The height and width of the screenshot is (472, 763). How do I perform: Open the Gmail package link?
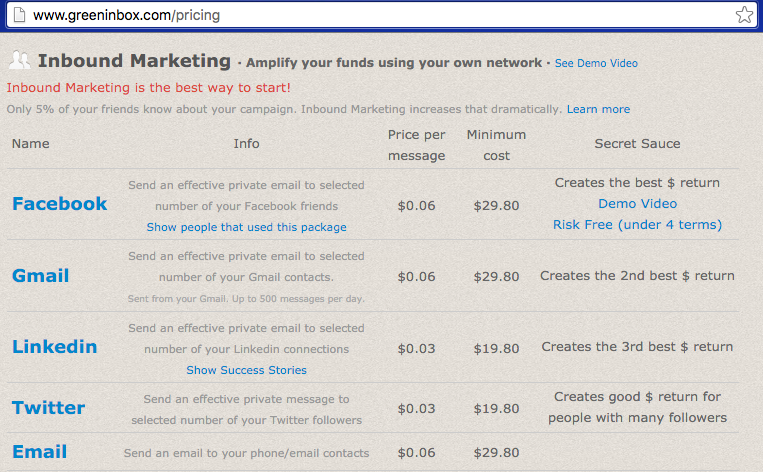click(40, 276)
